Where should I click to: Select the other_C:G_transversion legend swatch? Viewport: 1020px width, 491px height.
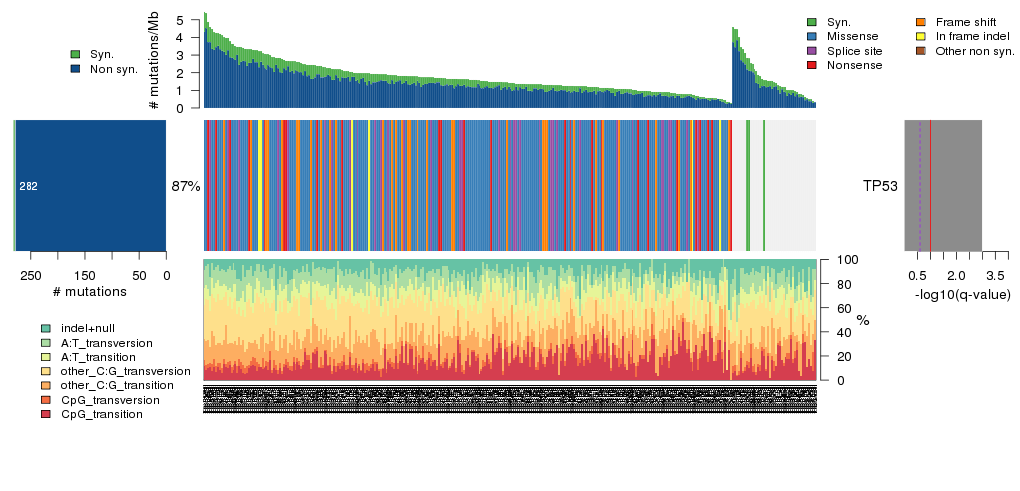46,371
